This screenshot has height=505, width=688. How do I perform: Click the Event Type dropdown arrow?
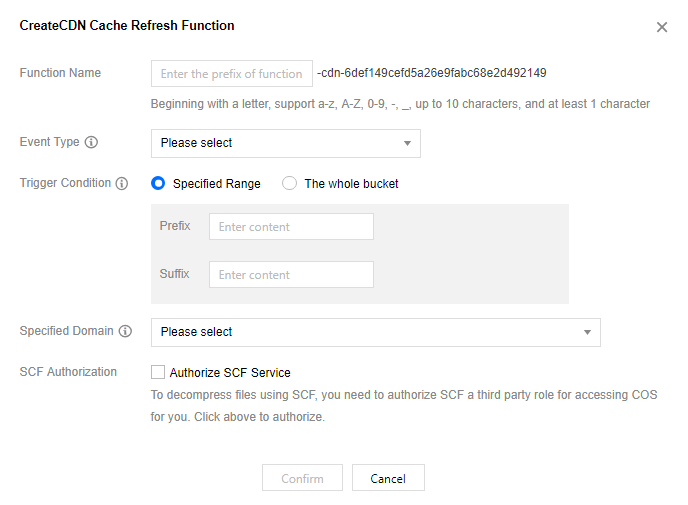407,143
